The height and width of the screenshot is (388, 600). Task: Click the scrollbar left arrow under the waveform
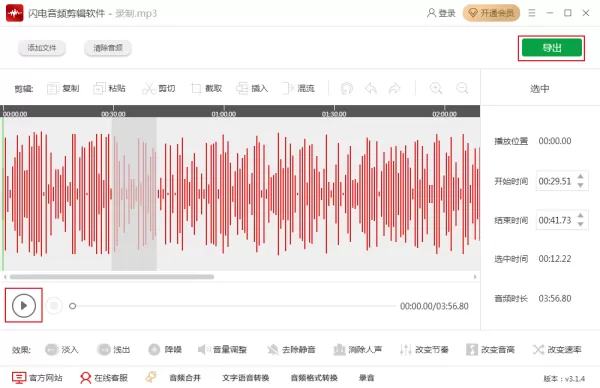(x=5, y=277)
